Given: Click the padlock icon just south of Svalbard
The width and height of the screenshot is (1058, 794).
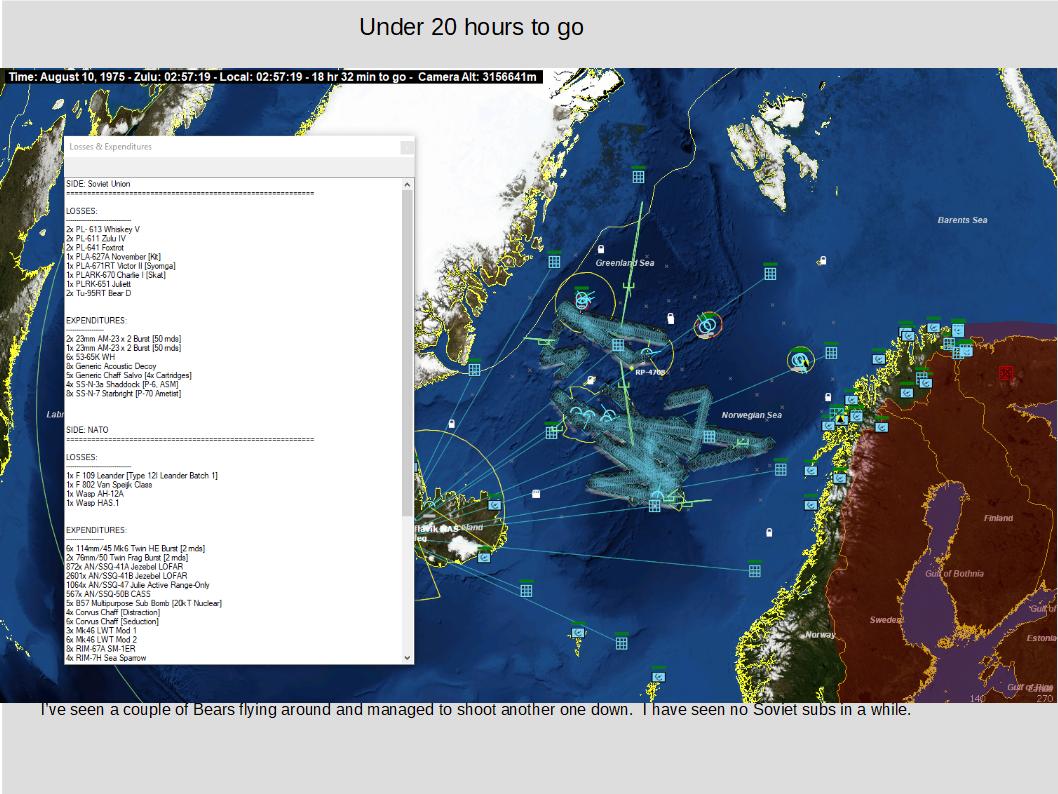Looking at the screenshot, I should (x=823, y=260).
